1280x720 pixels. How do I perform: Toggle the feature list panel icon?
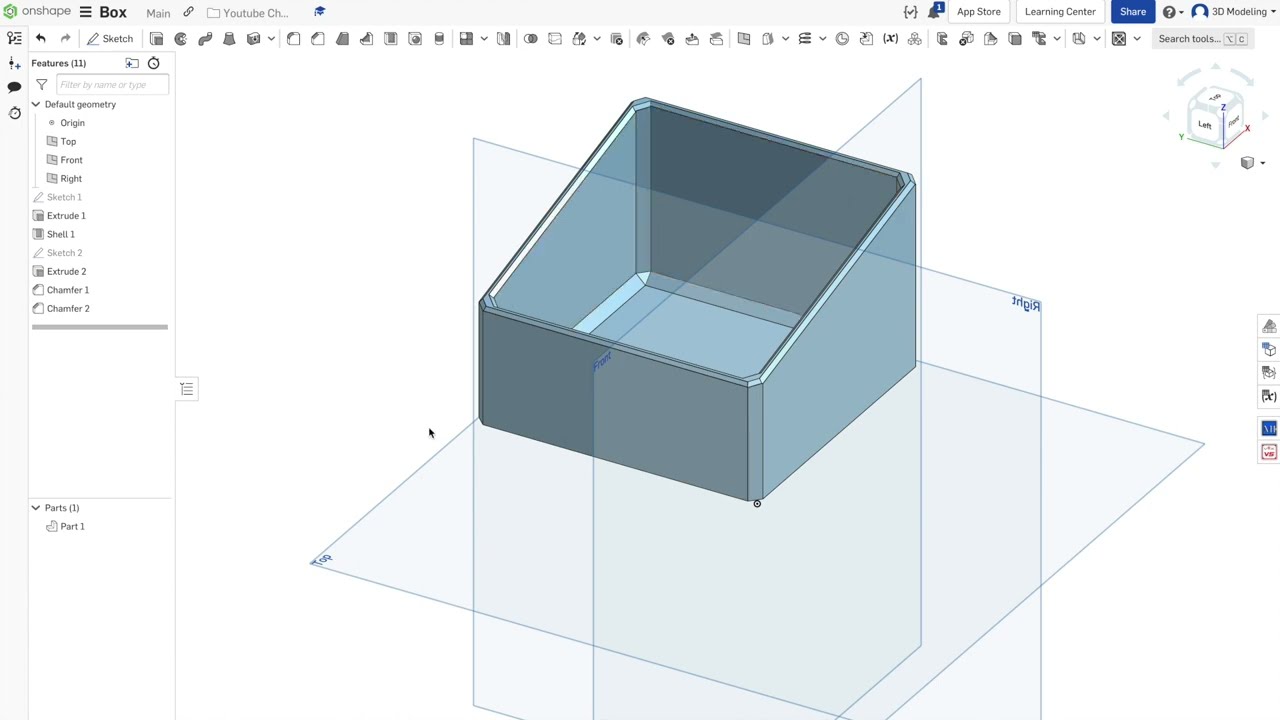(14, 38)
